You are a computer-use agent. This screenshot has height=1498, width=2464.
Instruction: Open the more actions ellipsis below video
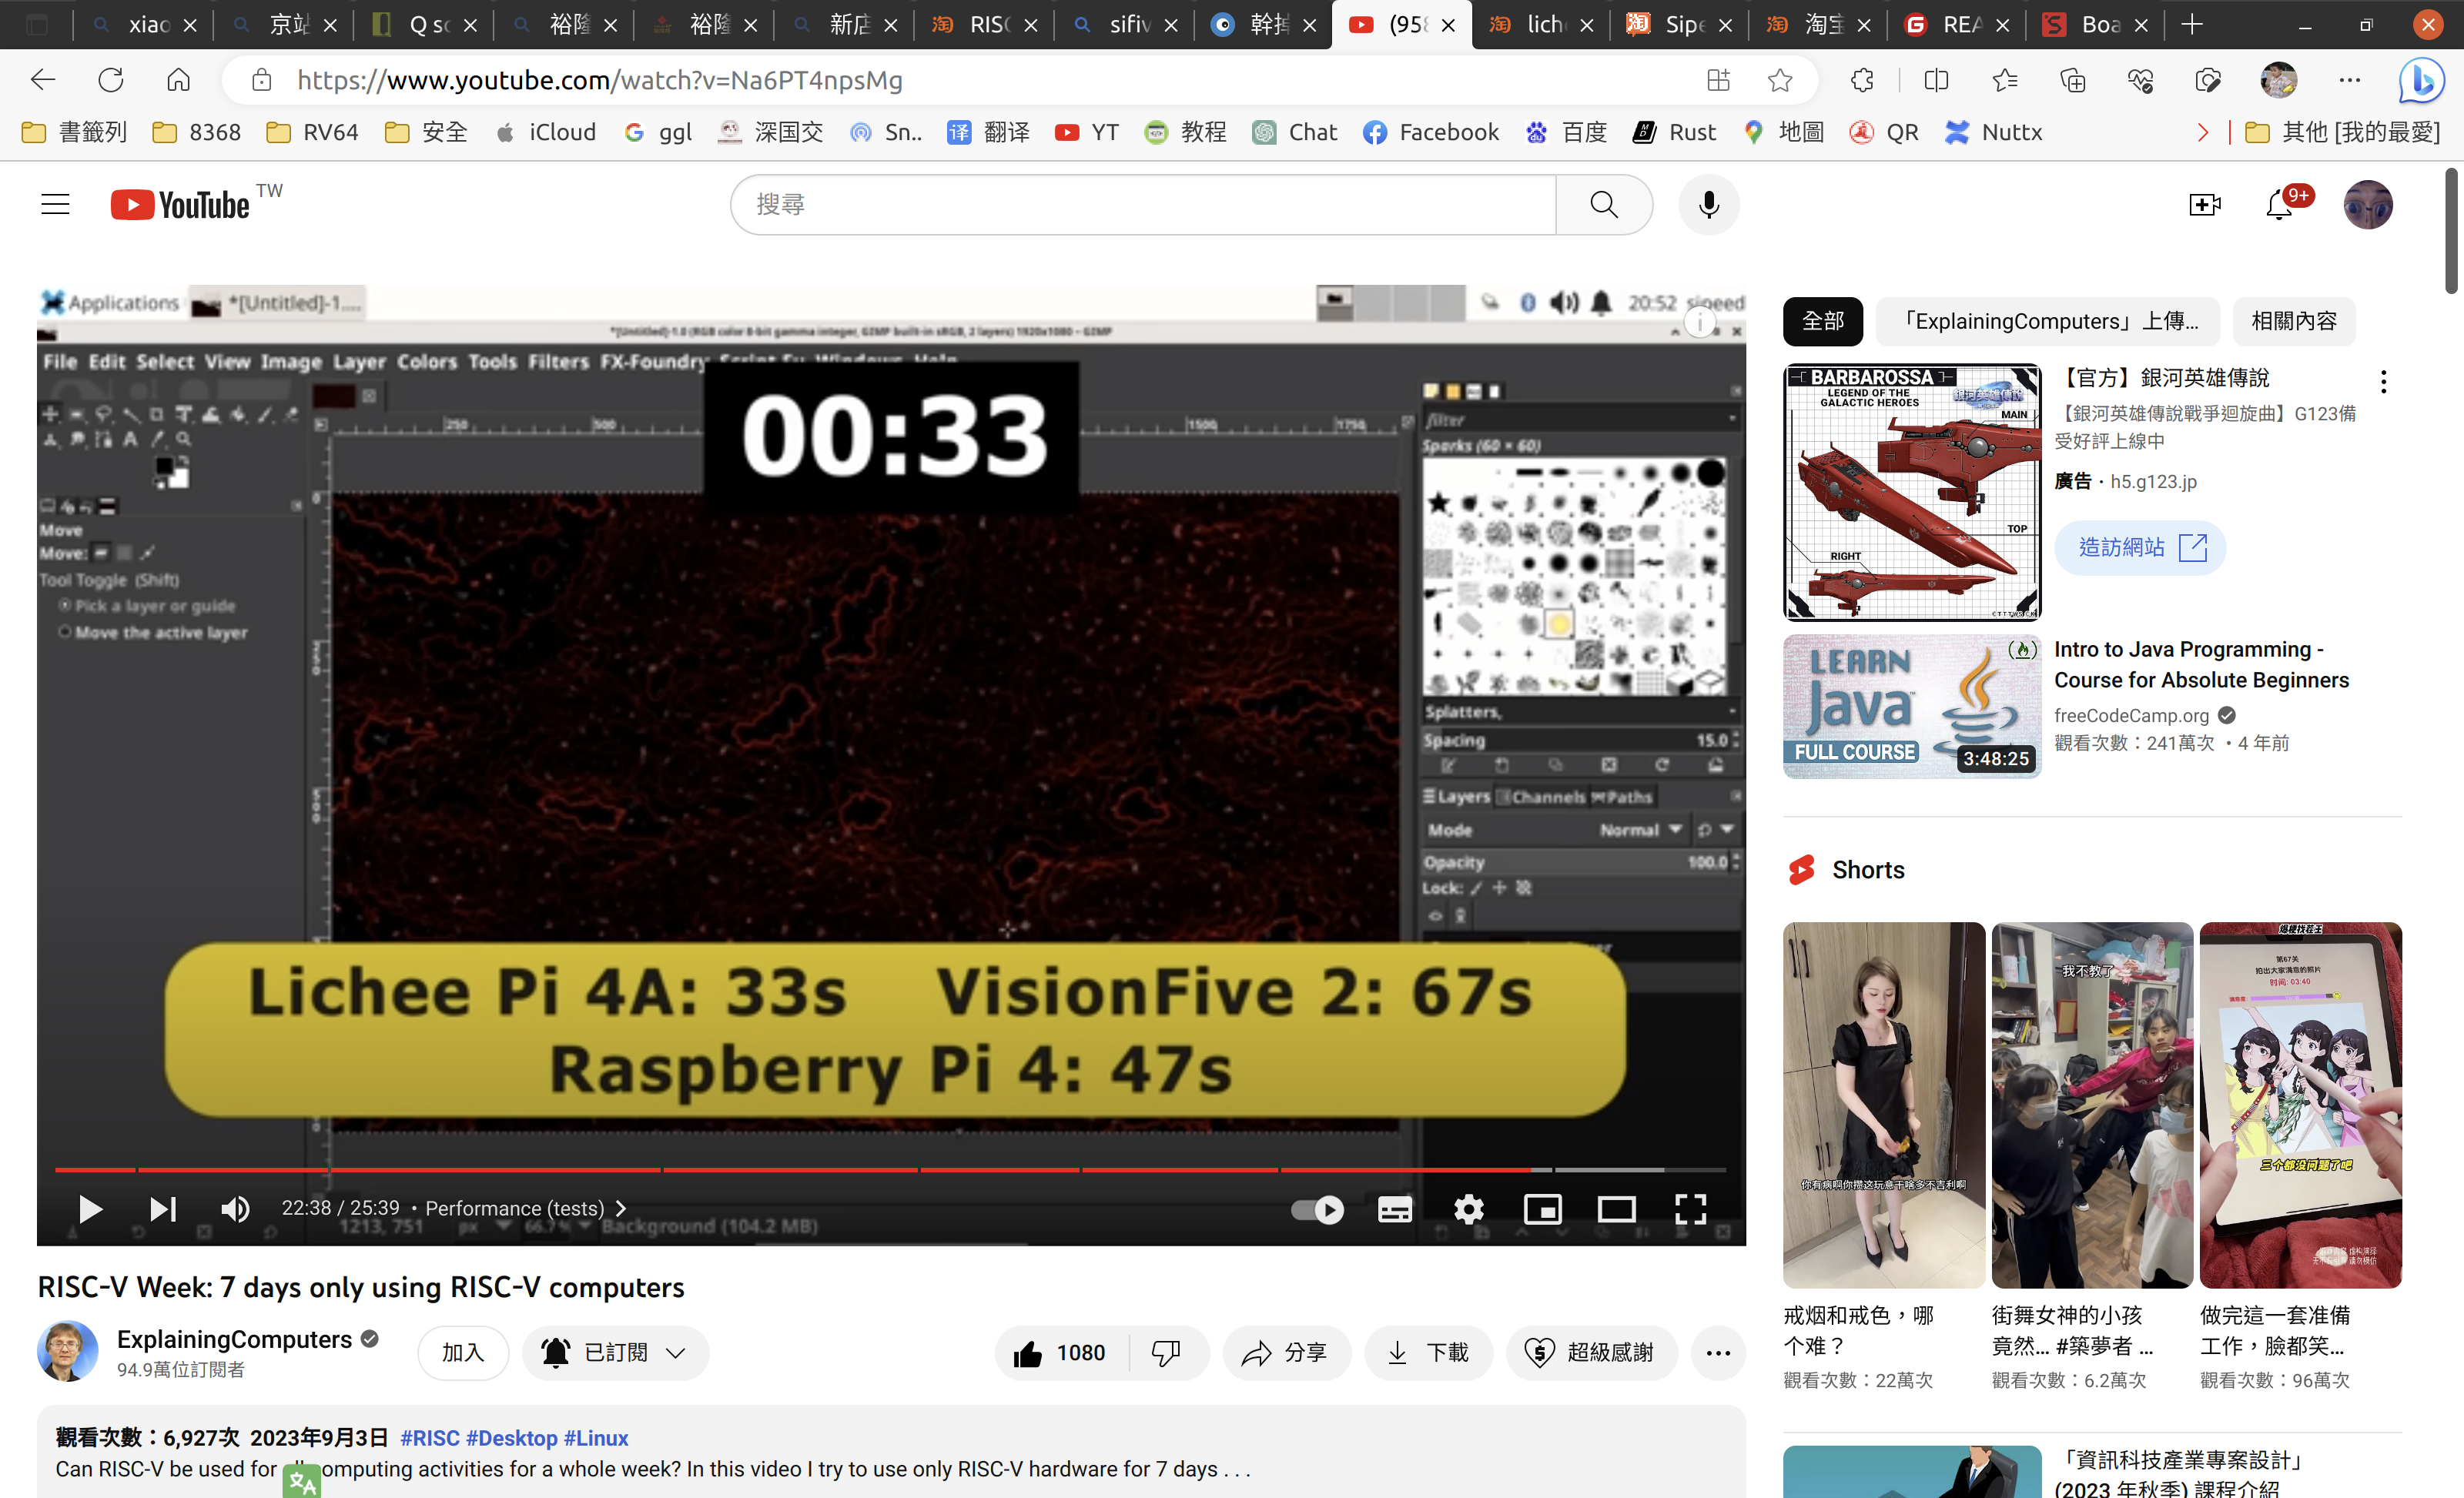coord(1718,1353)
